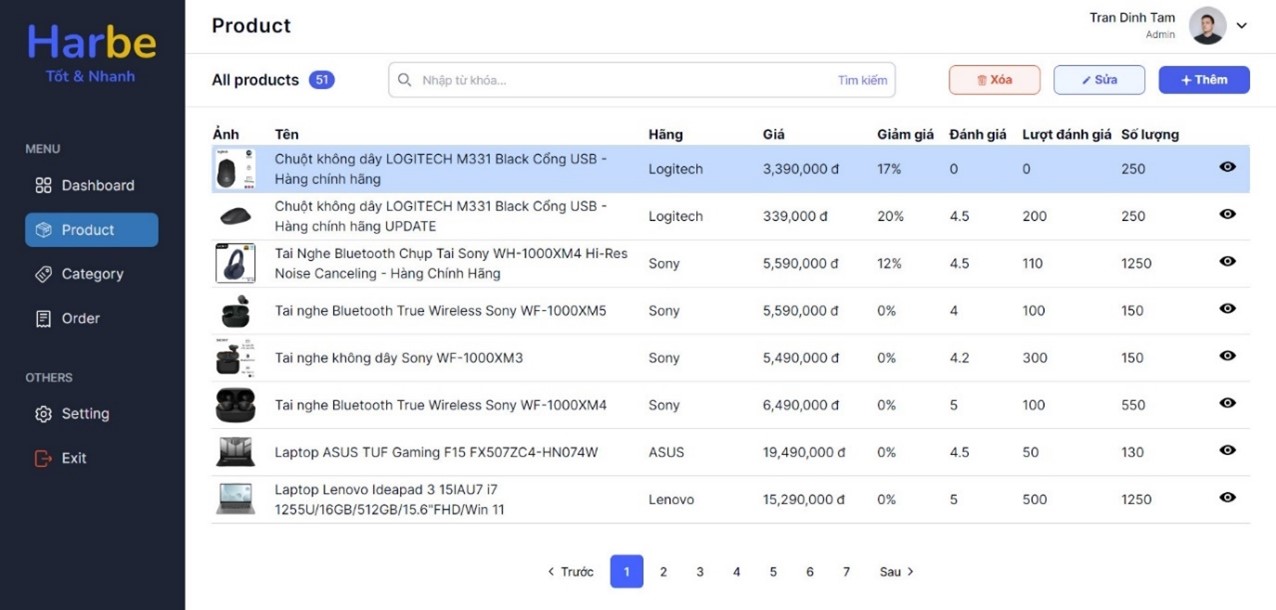
Task: Click the Lenovo brand cell
Action: 671,499
